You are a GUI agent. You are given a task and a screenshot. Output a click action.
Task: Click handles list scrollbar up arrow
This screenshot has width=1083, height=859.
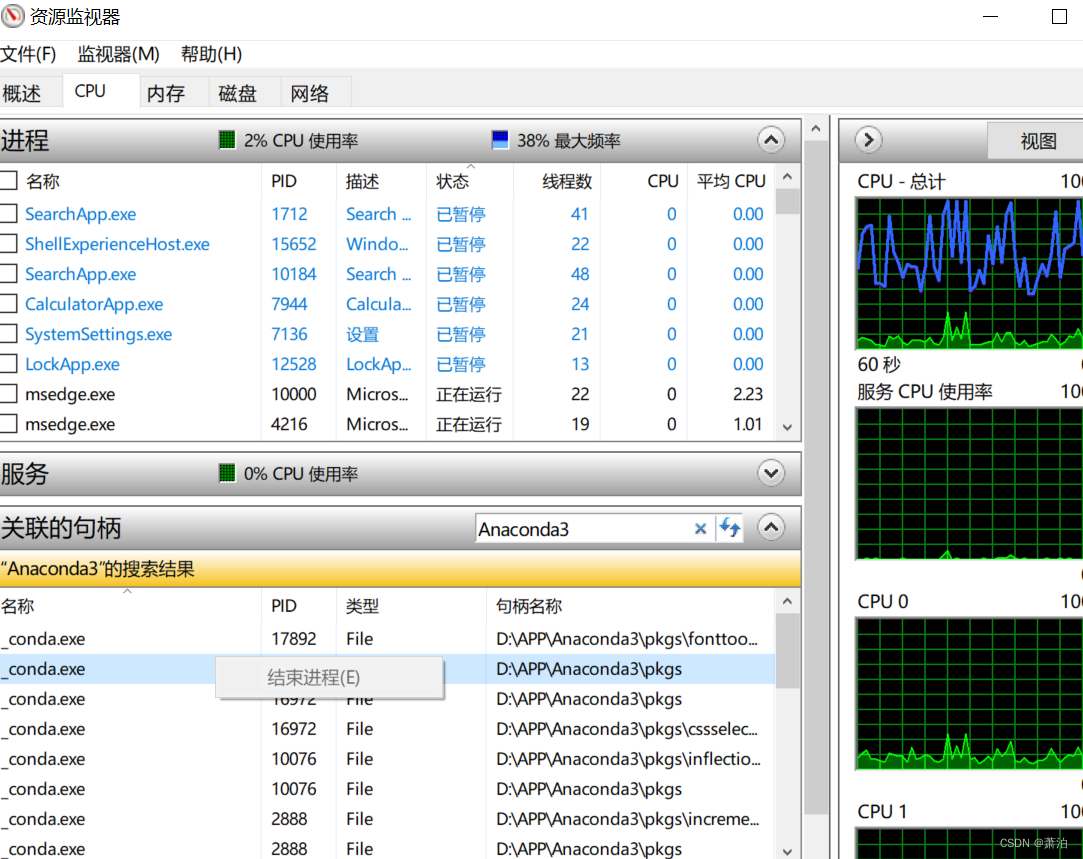[787, 602]
